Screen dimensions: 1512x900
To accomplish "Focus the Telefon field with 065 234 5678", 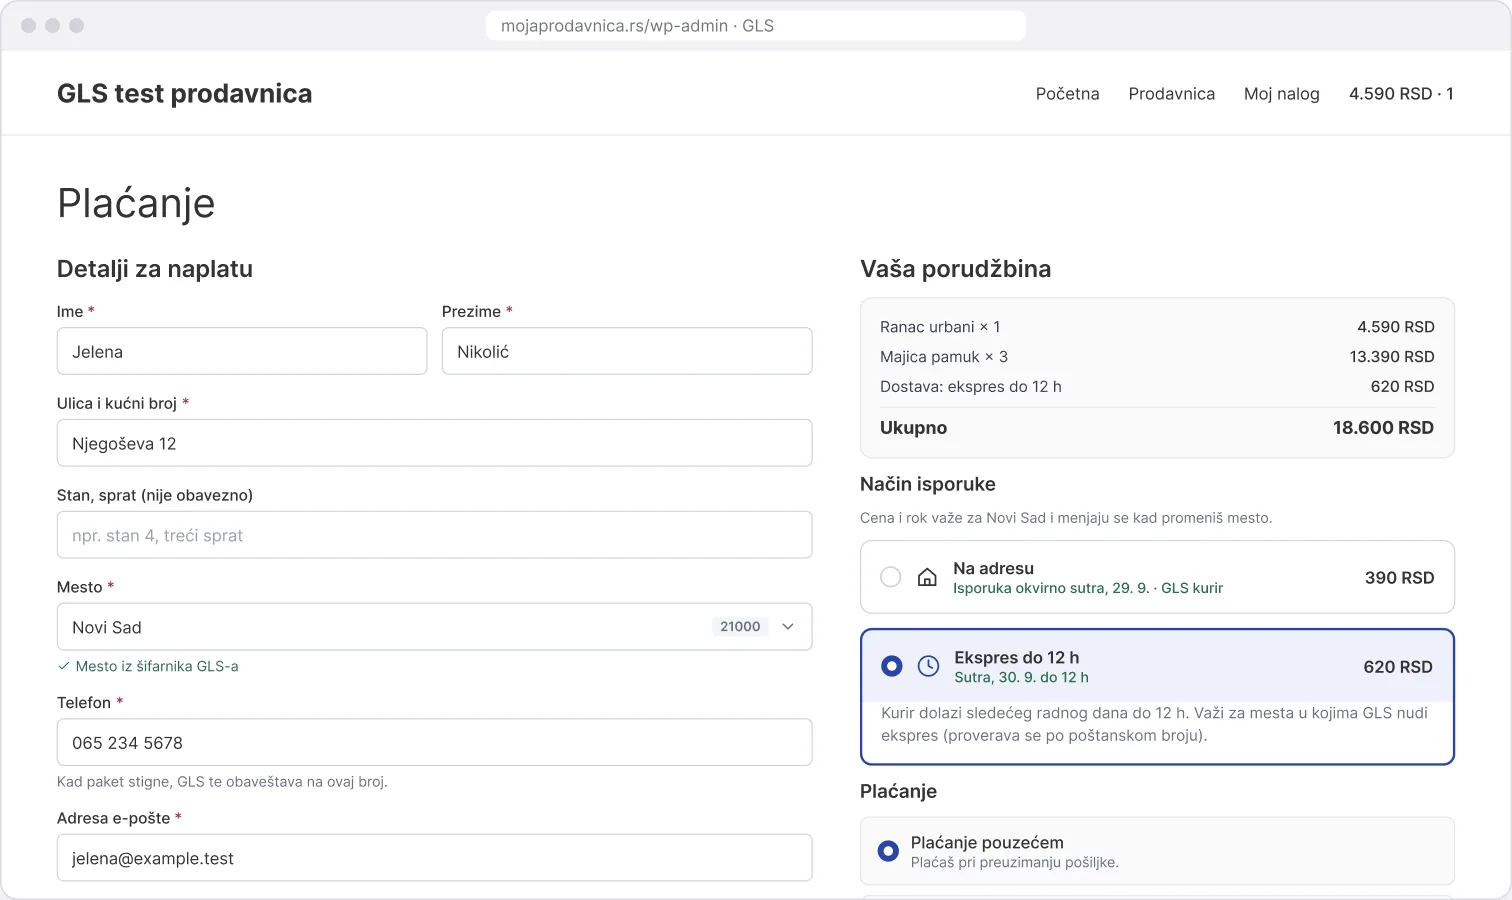I will click(435, 742).
